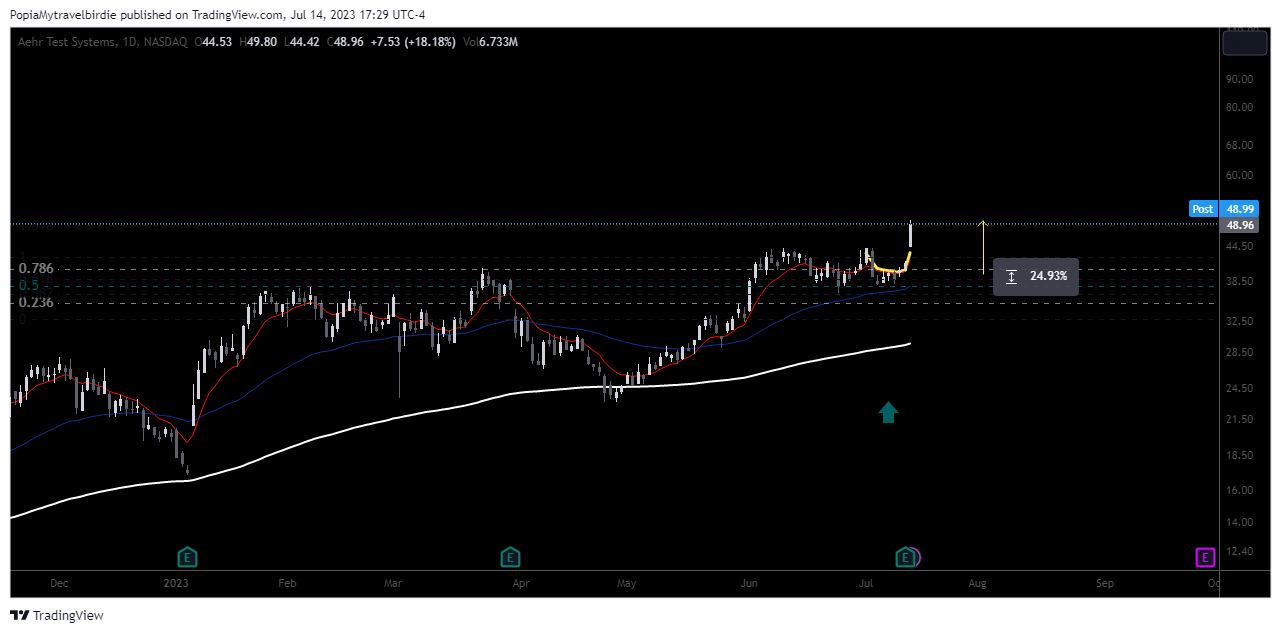
Task: Click the 24.50 price axis label
Action: pyautogui.click(x=1240, y=389)
